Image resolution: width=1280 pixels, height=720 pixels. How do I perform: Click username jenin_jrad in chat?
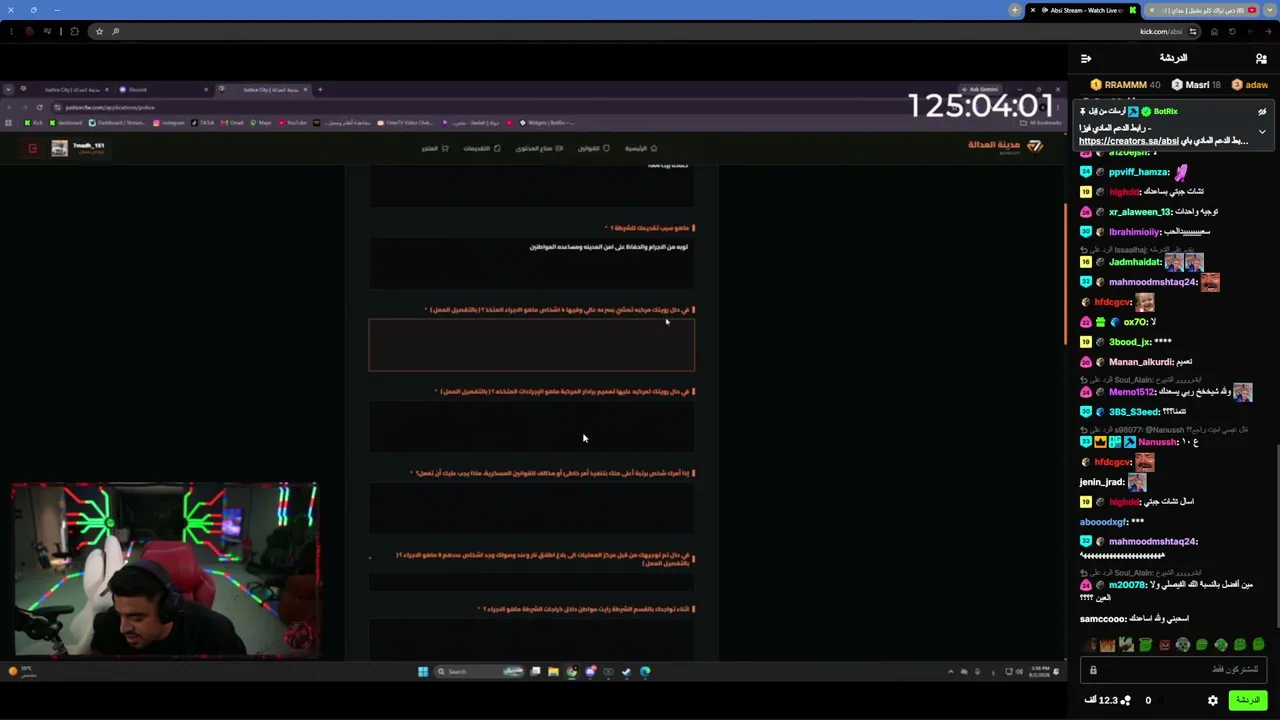1102,482
